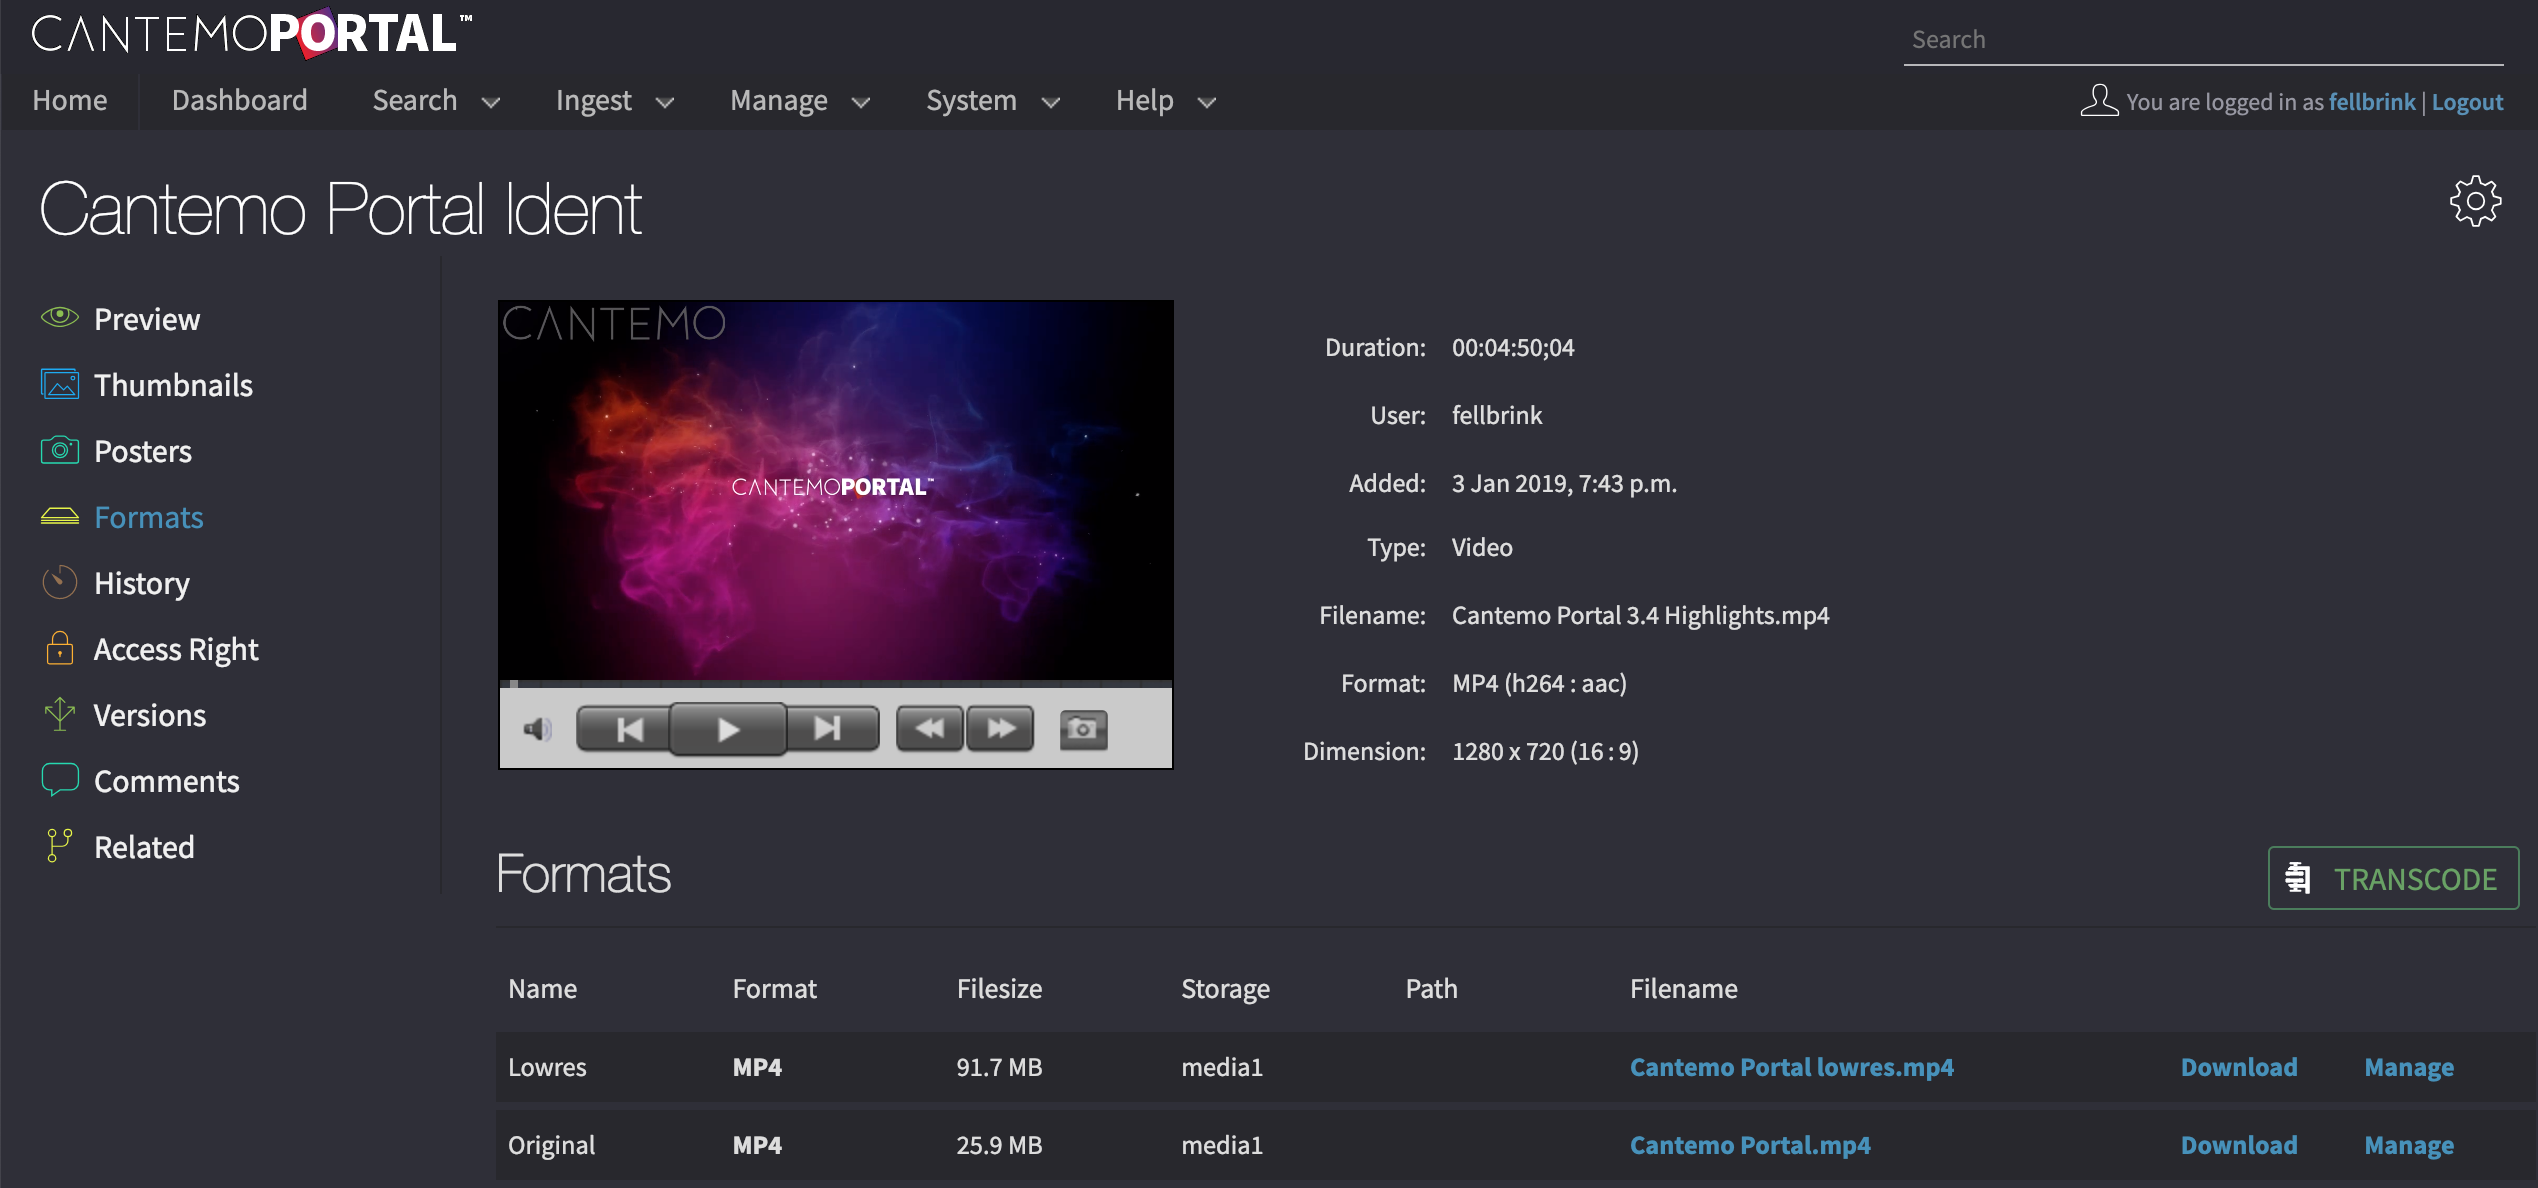
Task: Click the Posters camera icon
Action: click(60, 450)
